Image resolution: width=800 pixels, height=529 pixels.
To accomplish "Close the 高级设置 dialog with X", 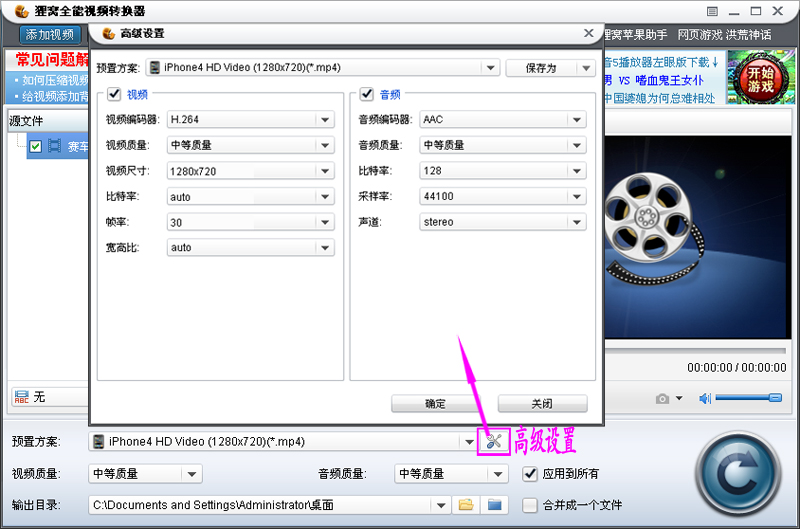I will click(x=589, y=33).
